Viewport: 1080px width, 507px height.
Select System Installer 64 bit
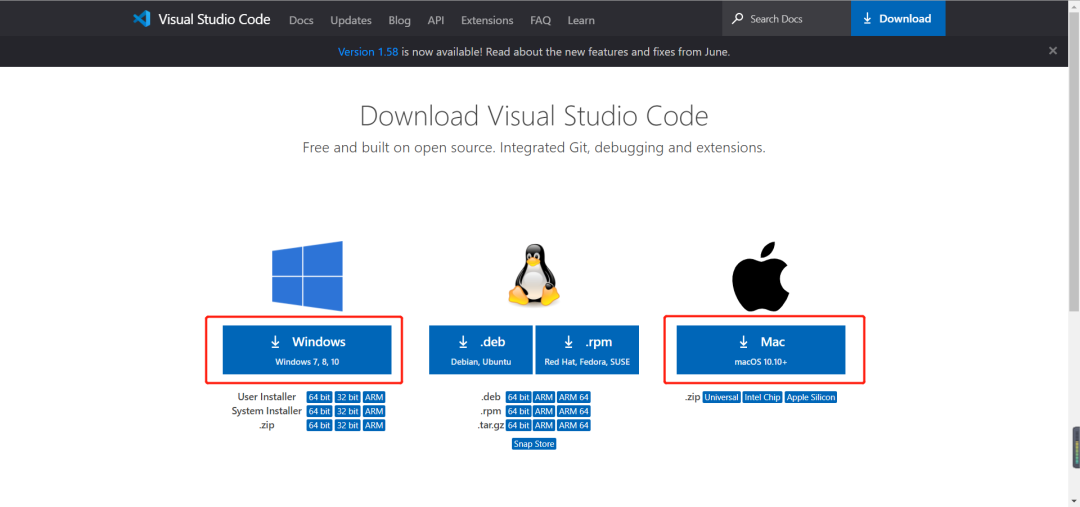coord(320,411)
